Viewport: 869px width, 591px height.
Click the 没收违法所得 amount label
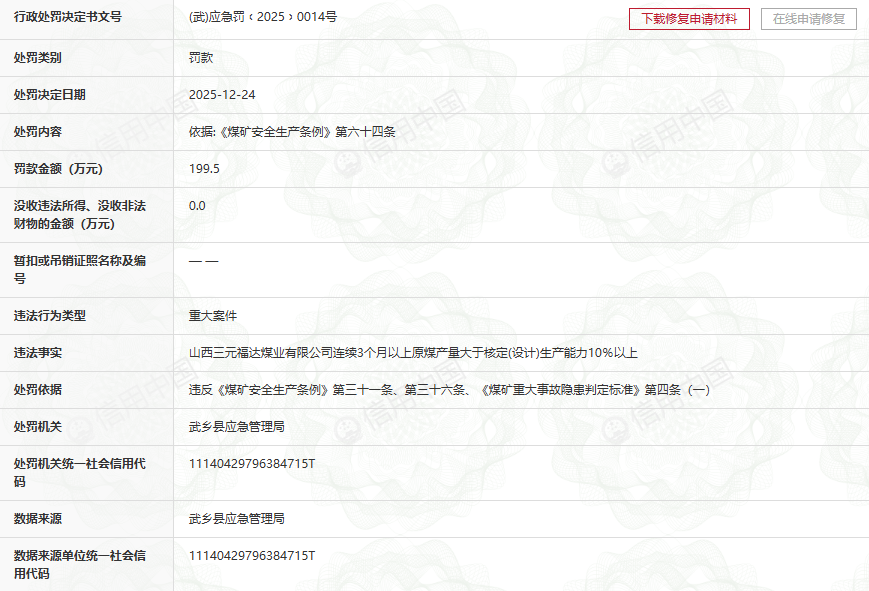click(x=80, y=215)
